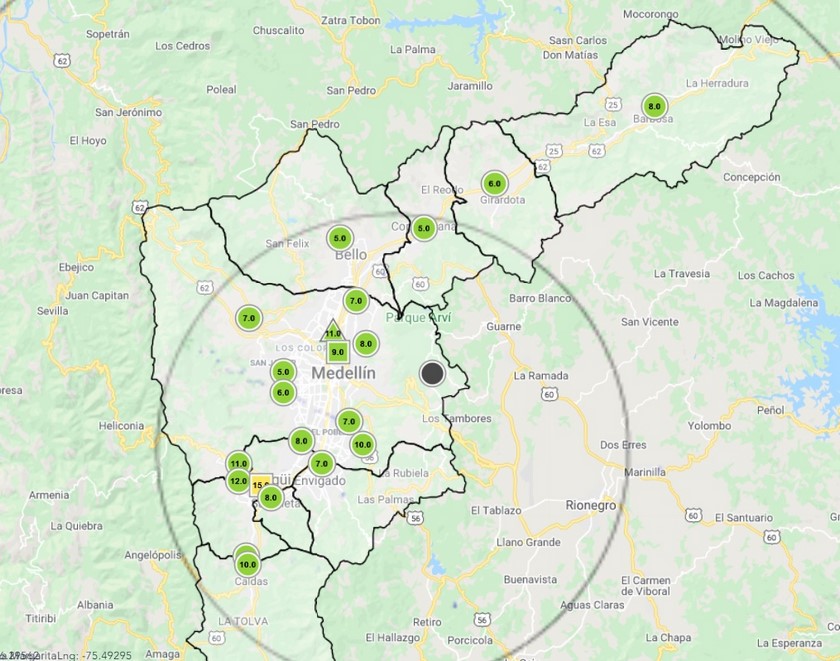Open the green square 9.0 marker
The image size is (840, 661).
338,352
